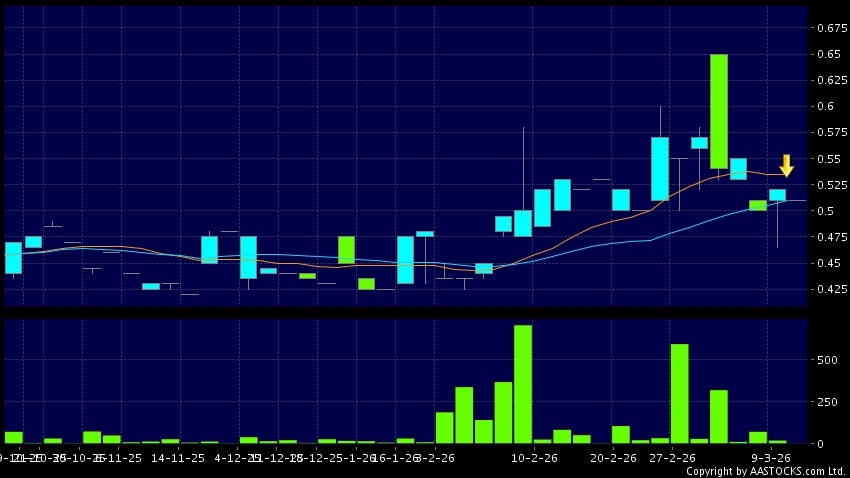Click the 9-3-26 date label
This screenshot has width=850, height=478.
(x=770, y=457)
